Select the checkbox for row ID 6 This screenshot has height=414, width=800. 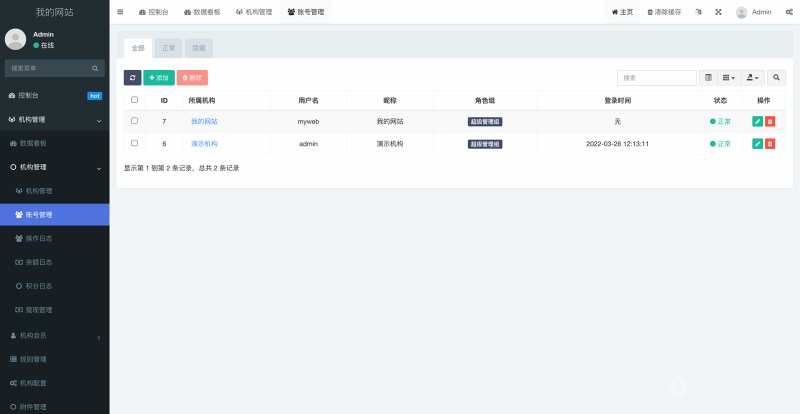[x=135, y=144]
